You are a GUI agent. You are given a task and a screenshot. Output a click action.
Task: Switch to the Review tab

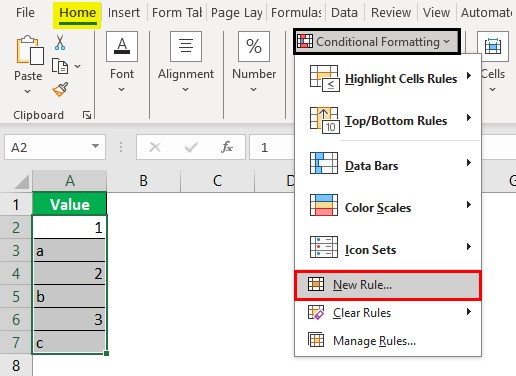pos(391,13)
